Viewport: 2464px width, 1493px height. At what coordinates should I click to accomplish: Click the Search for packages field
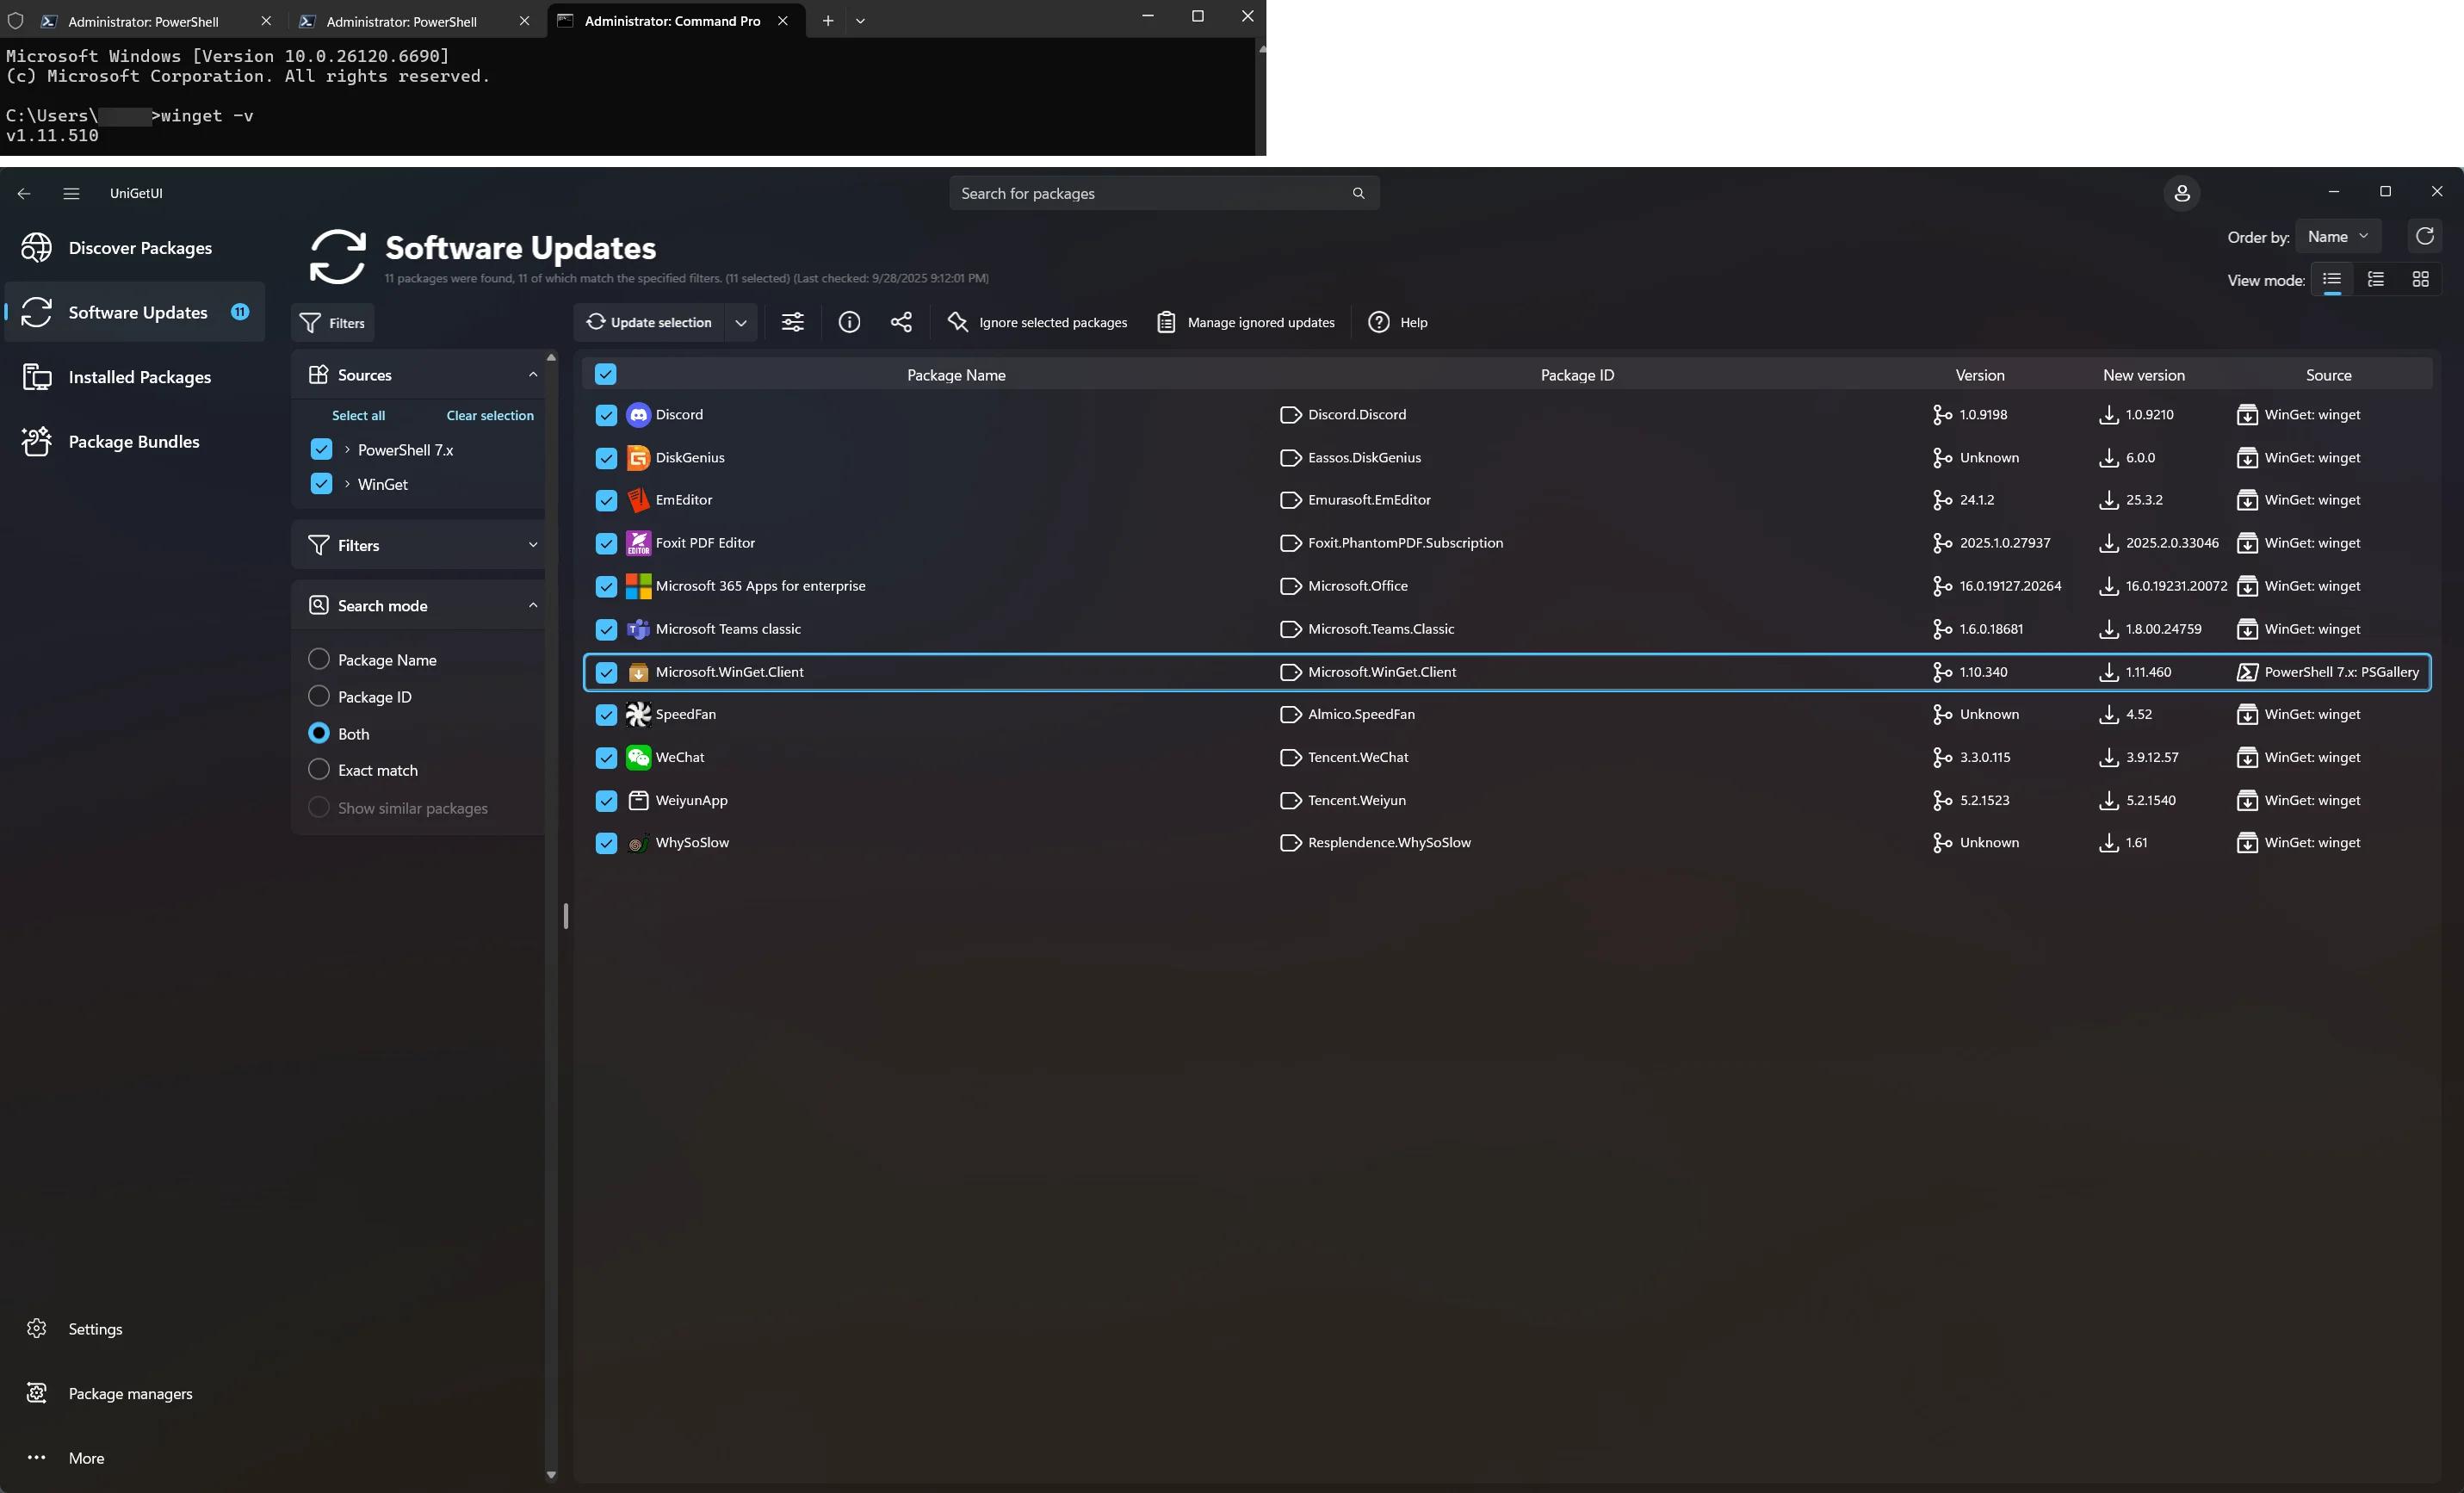[x=1164, y=193]
